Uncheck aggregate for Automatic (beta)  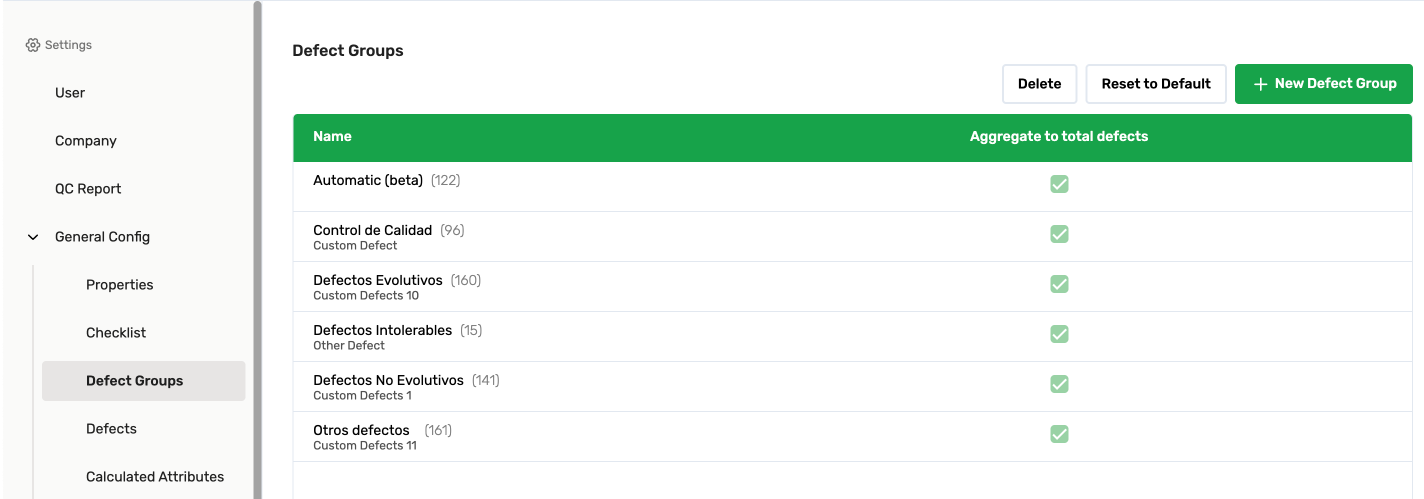point(1059,184)
